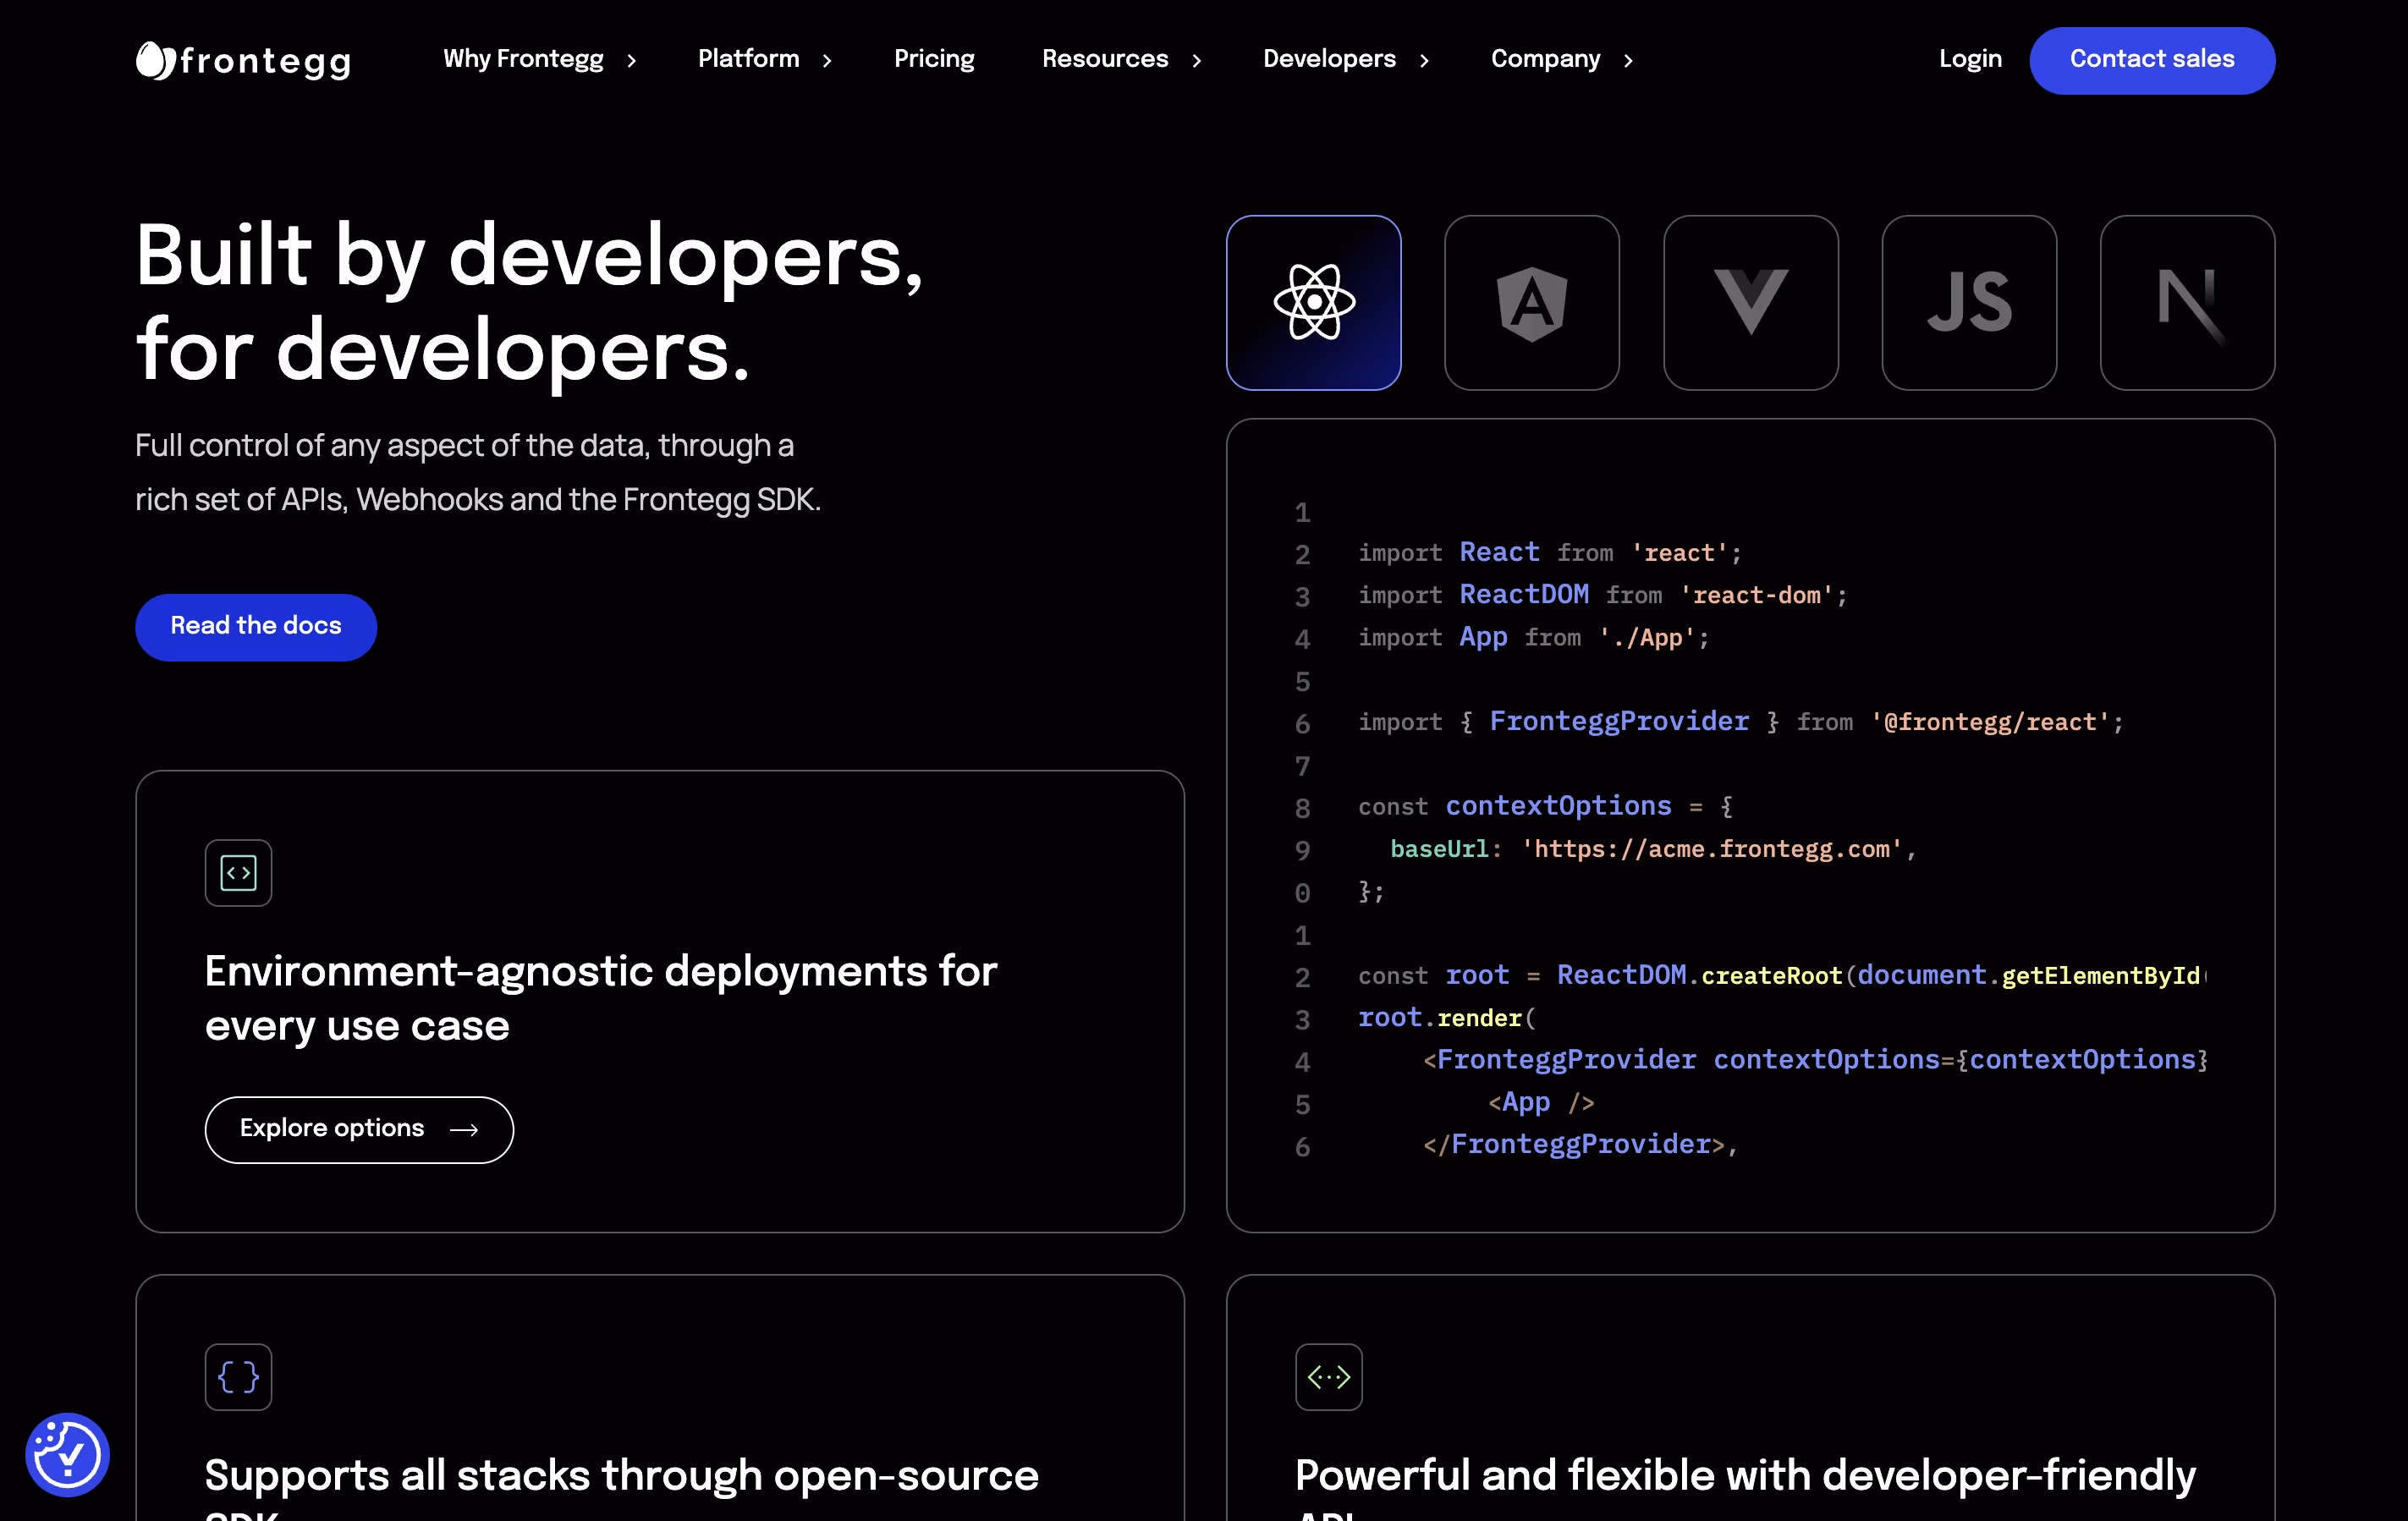2408x1521 pixels.
Task: Open the Resources dropdown chevron
Action: coord(1196,60)
